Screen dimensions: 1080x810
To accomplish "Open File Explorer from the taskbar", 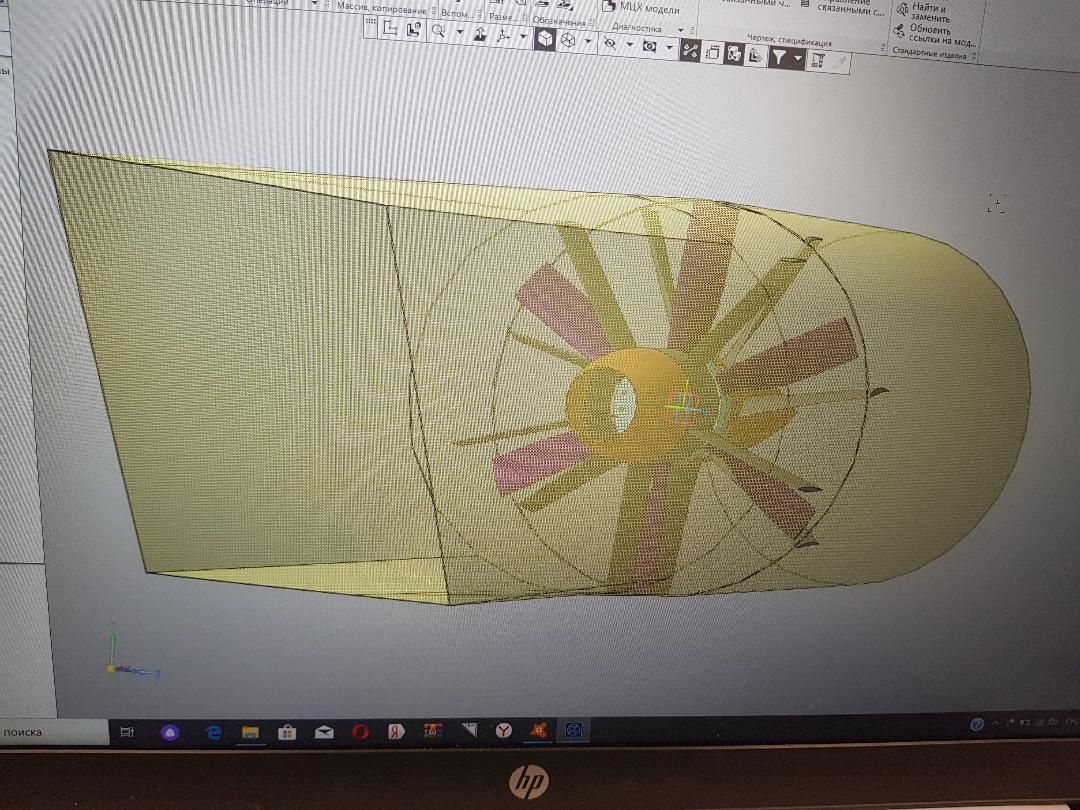I will [249, 733].
